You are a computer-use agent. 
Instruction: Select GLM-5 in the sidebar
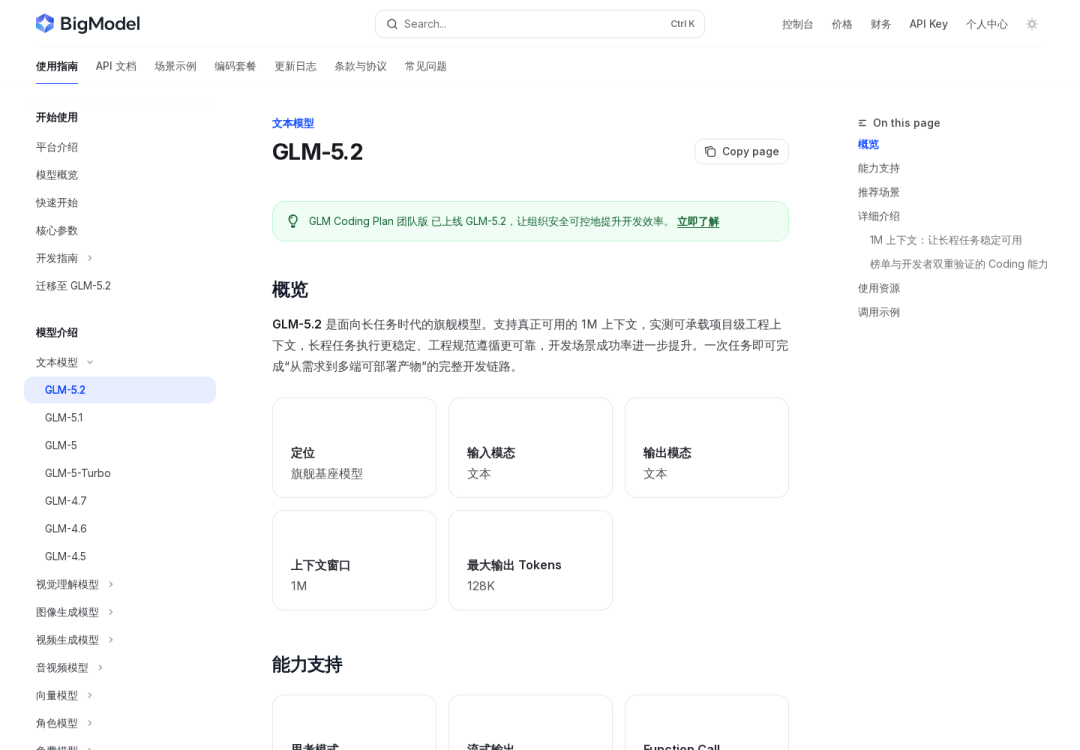click(x=61, y=446)
